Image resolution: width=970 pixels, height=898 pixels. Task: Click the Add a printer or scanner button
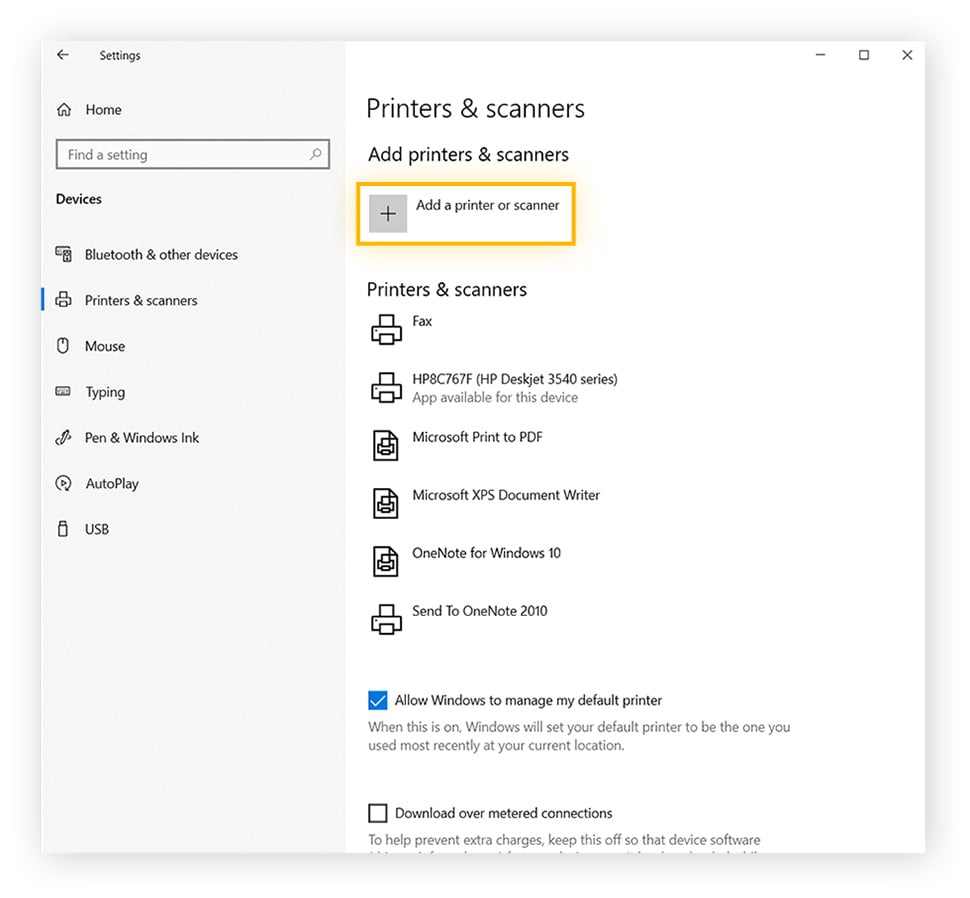pos(466,213)
